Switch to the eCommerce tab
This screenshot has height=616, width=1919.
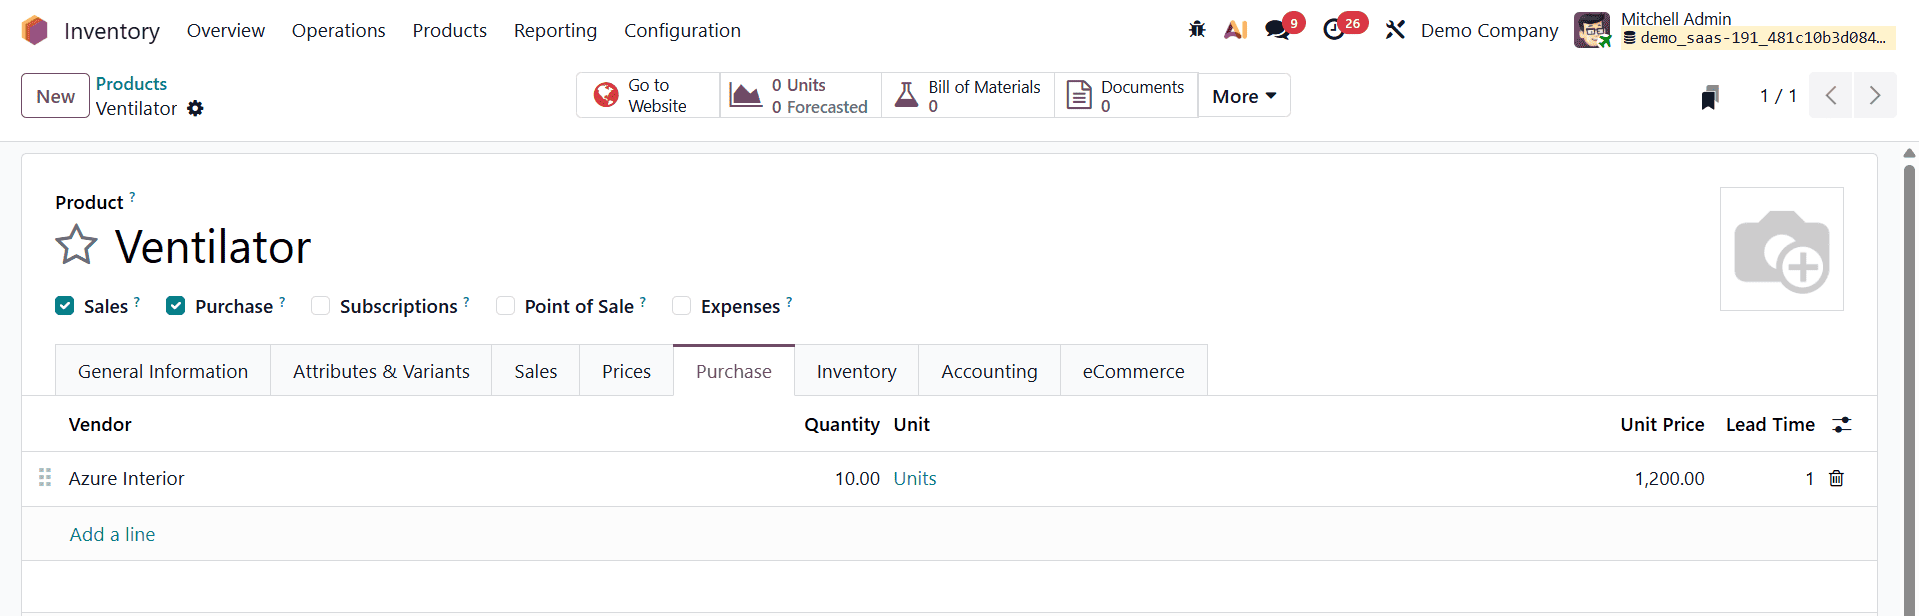click(x=1133, y=371)
